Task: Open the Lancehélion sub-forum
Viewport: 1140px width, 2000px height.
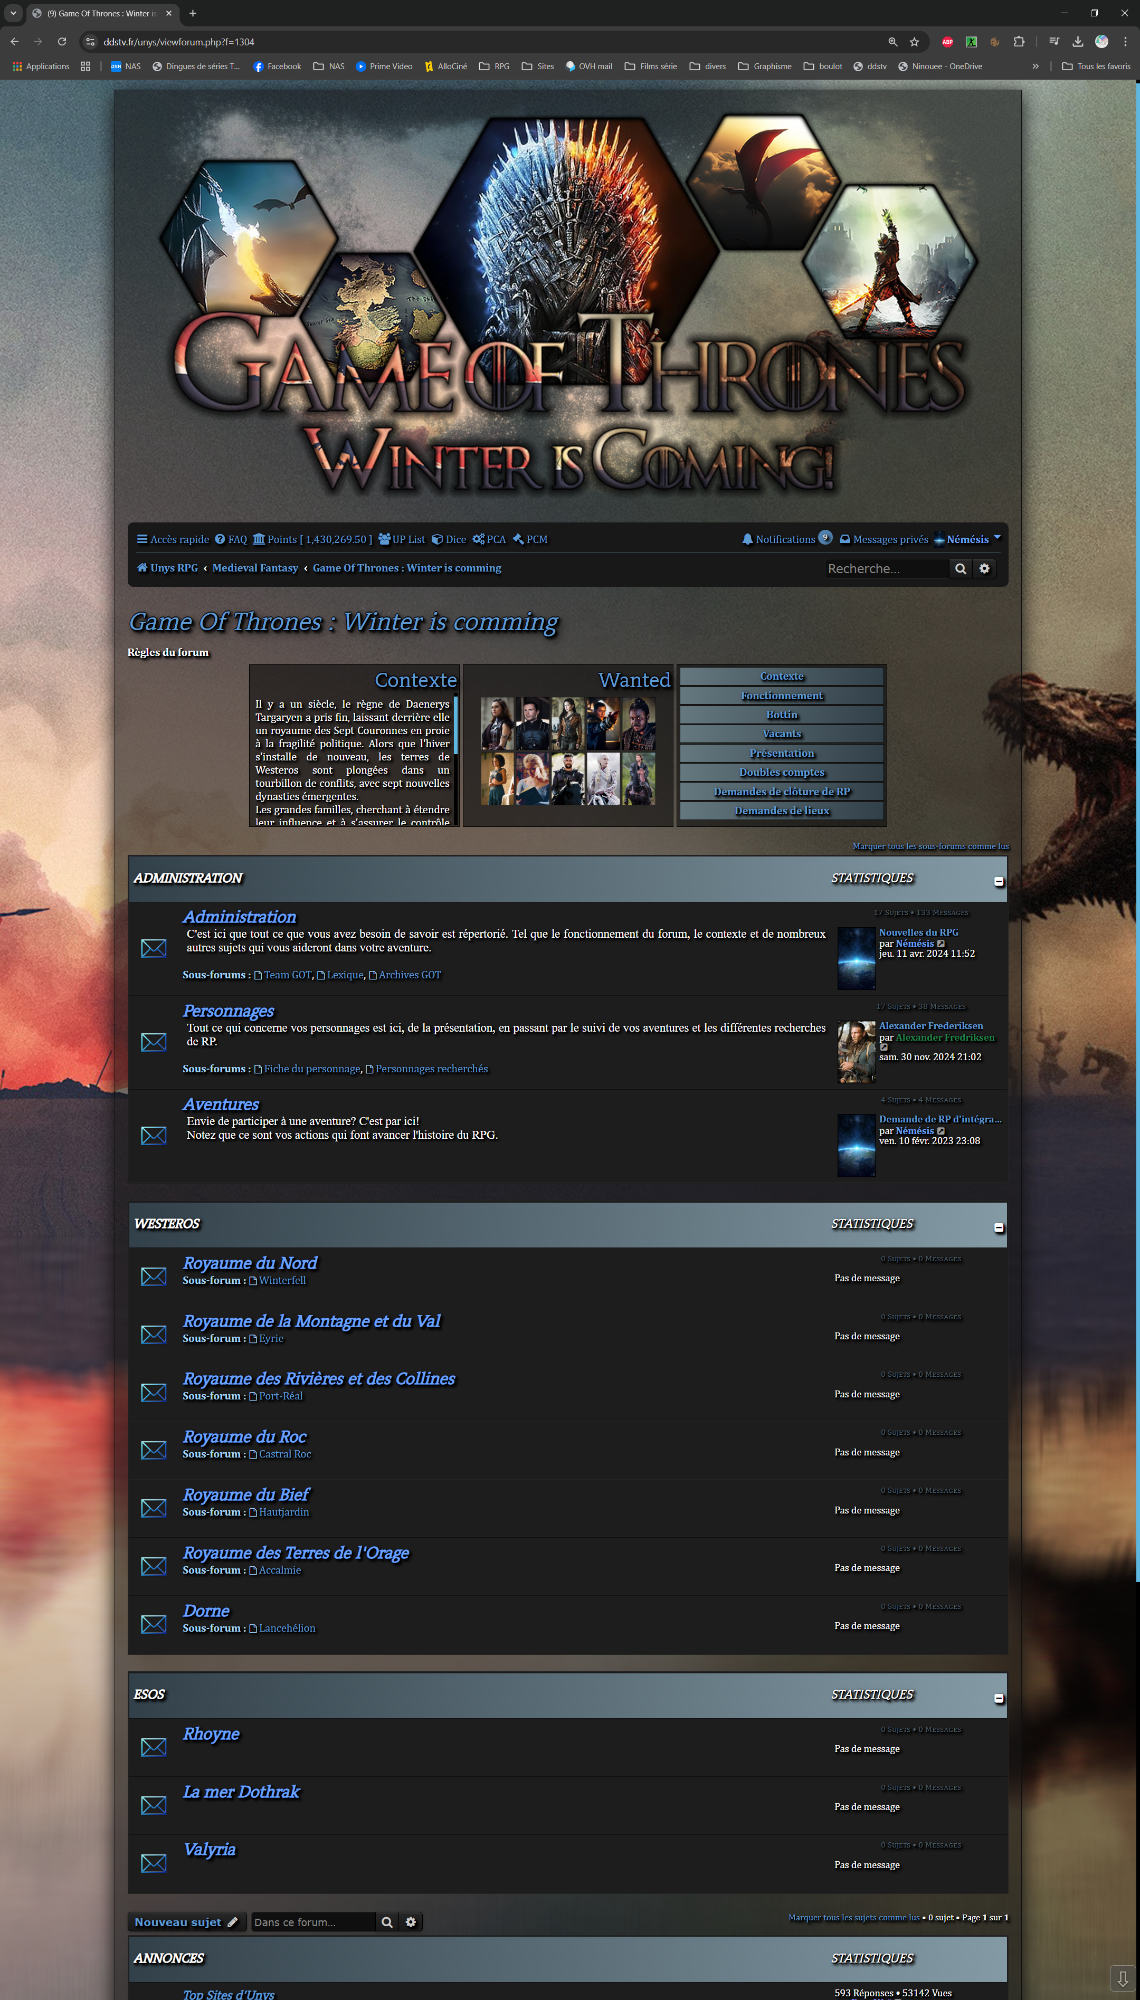Action: point(282,1628)
